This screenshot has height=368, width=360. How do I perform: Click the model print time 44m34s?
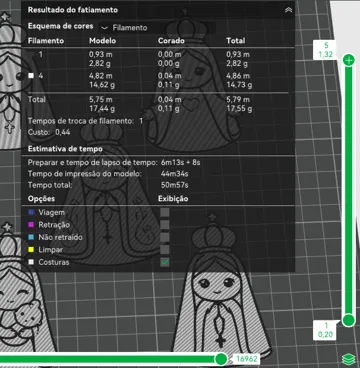coord(174,174)
